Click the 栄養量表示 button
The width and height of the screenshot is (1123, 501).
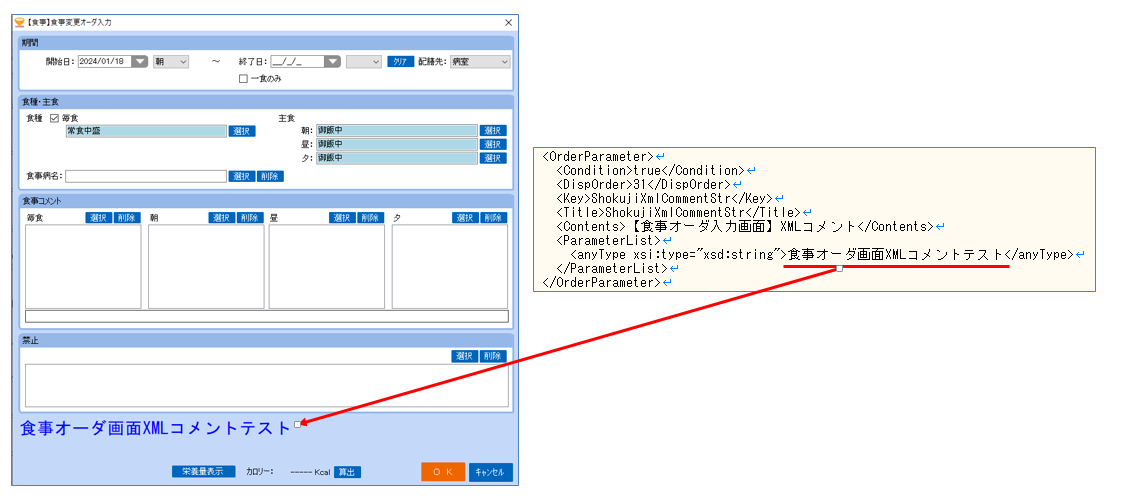(x=203, y=472)
